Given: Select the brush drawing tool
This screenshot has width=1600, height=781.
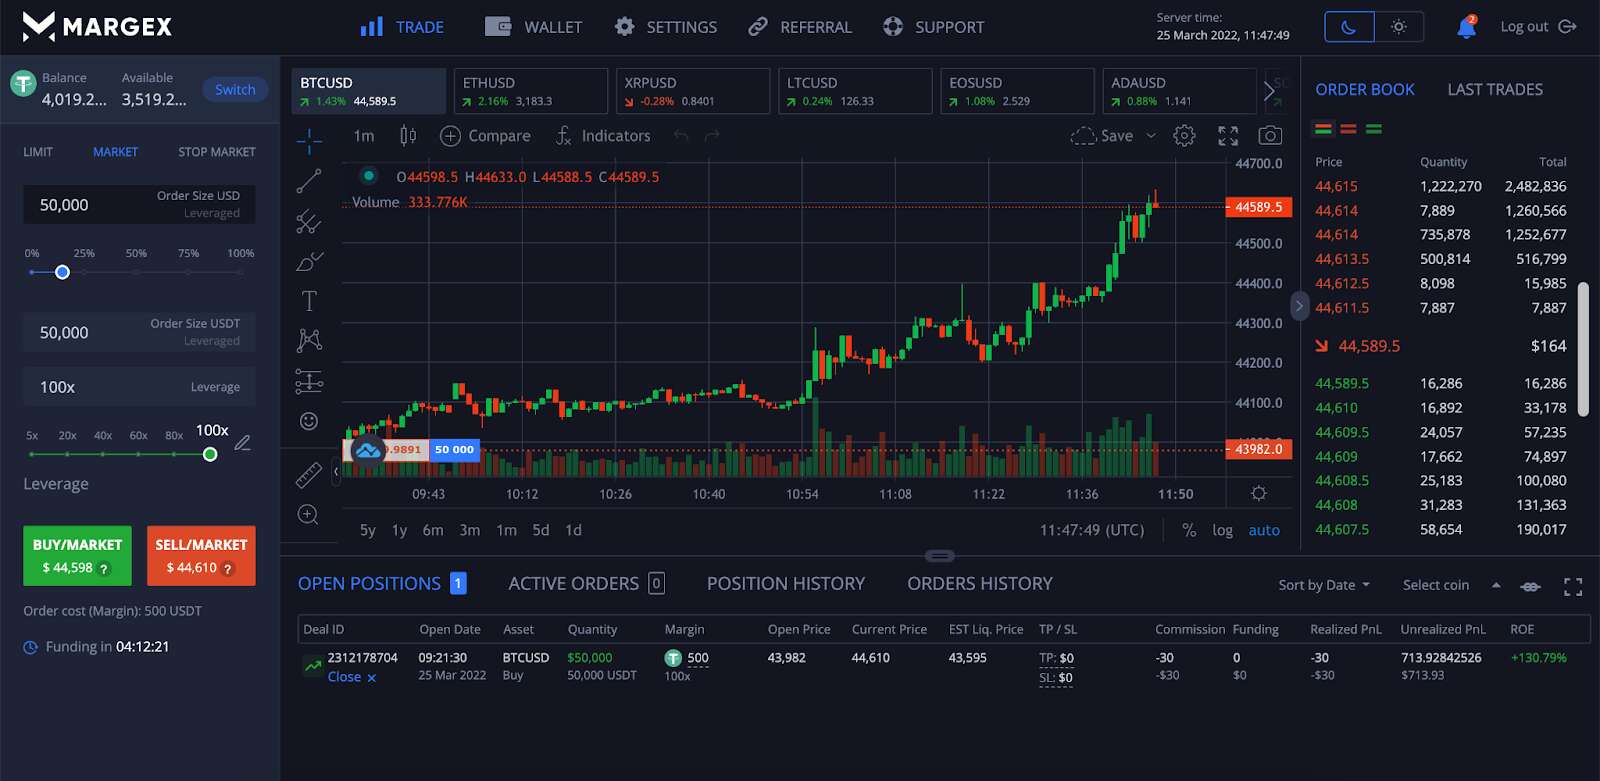Looking at the screenshot, I should 309,261.
